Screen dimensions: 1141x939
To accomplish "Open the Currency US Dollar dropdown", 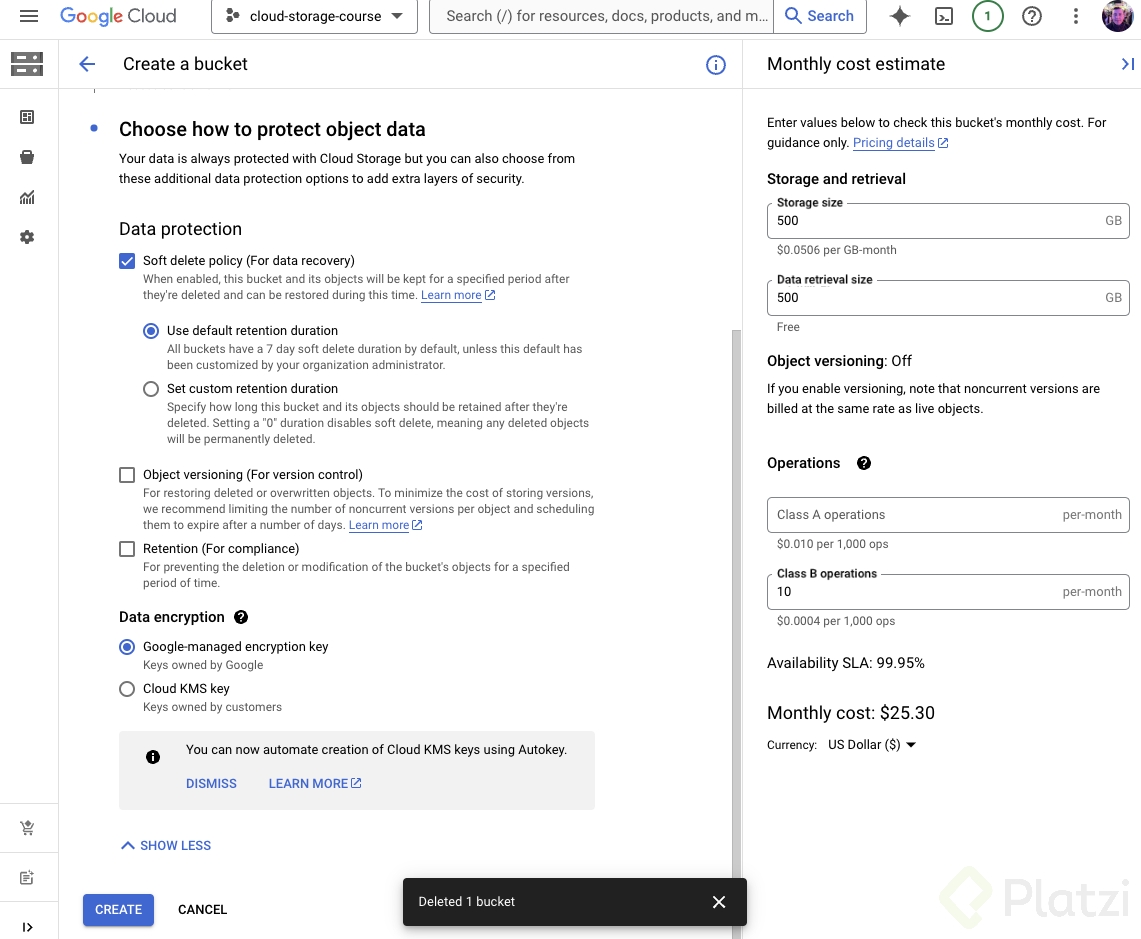I will (872, 745).
